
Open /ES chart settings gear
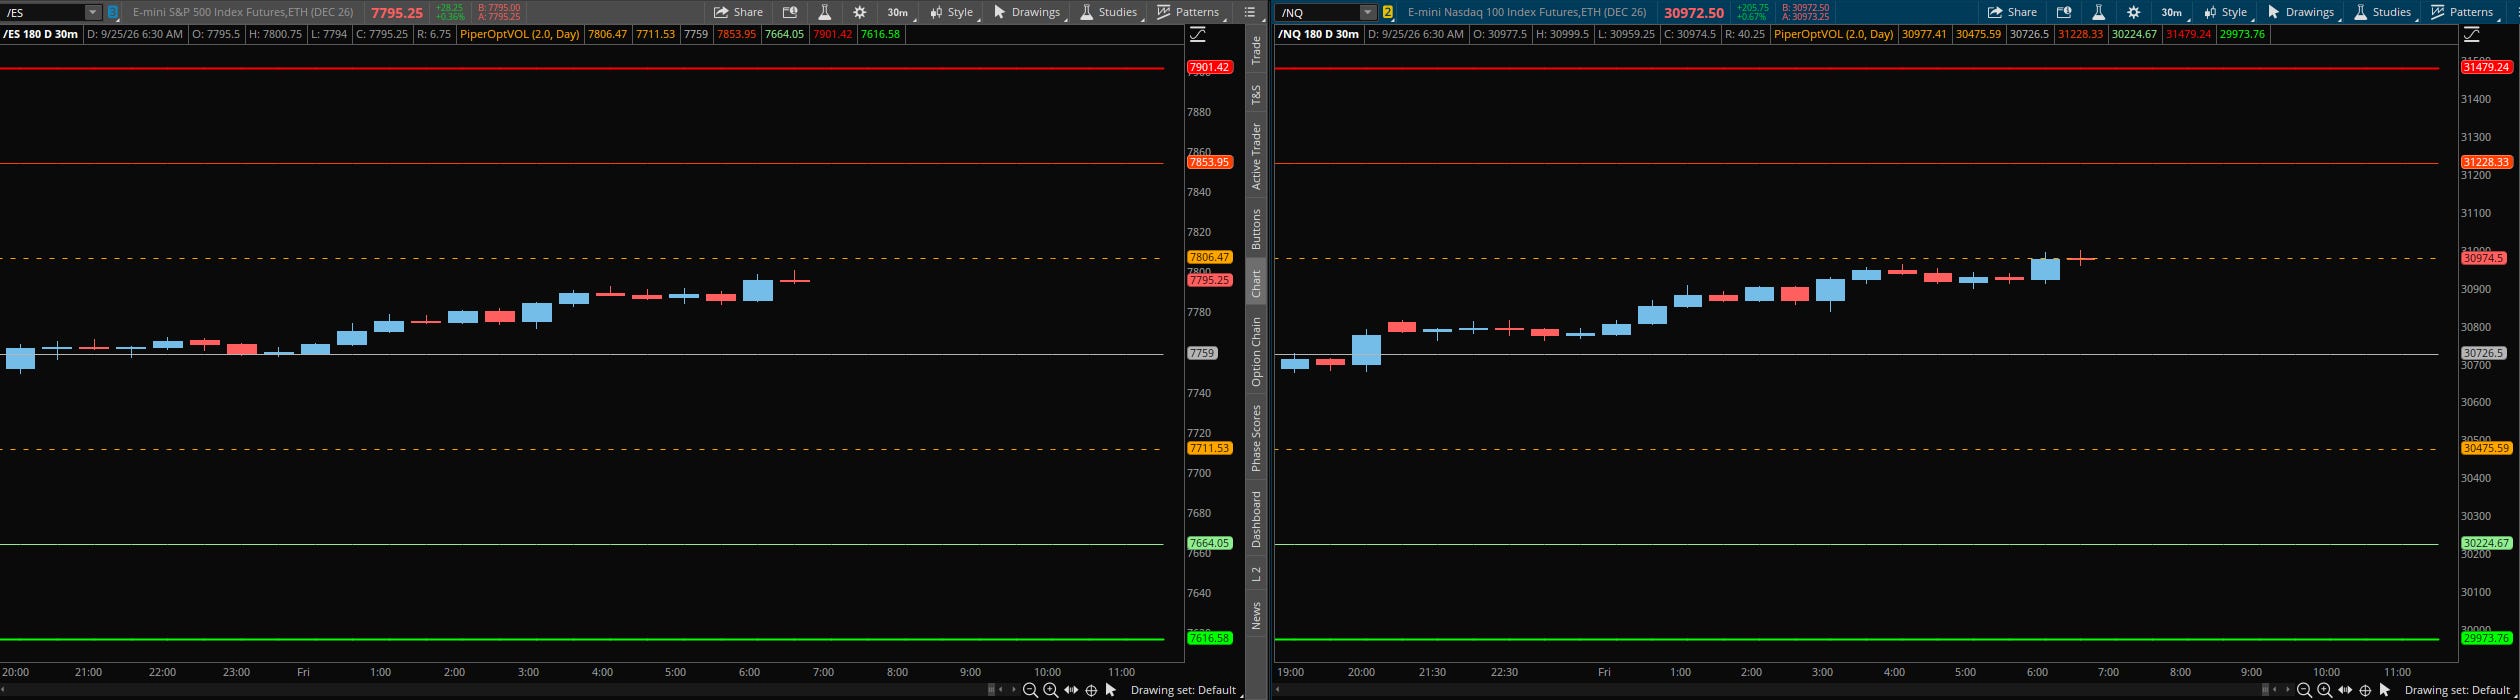(859, 12)
